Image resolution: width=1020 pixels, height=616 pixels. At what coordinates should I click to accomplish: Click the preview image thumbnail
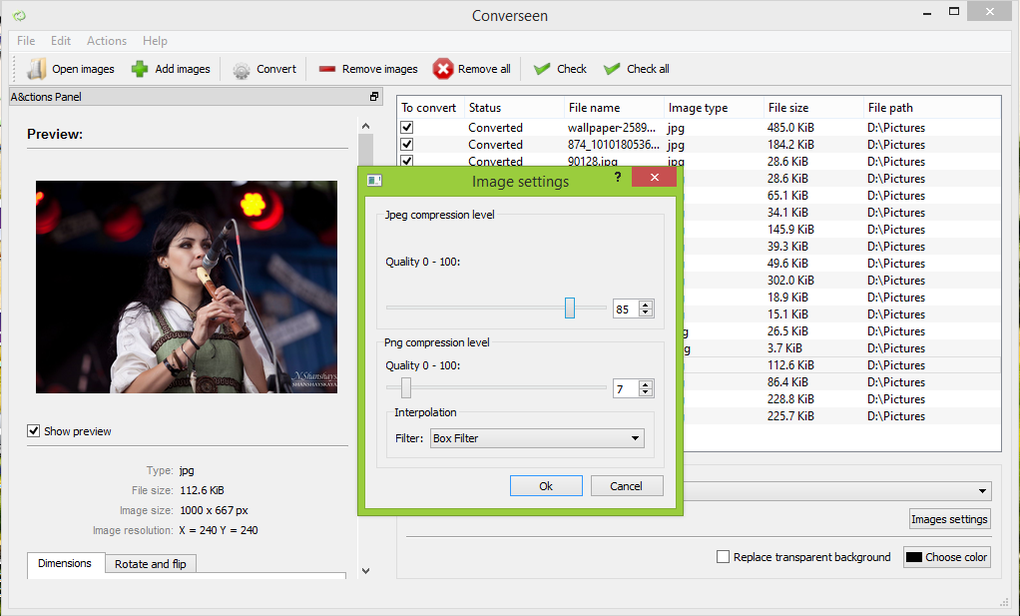click(x=187, y=287)
